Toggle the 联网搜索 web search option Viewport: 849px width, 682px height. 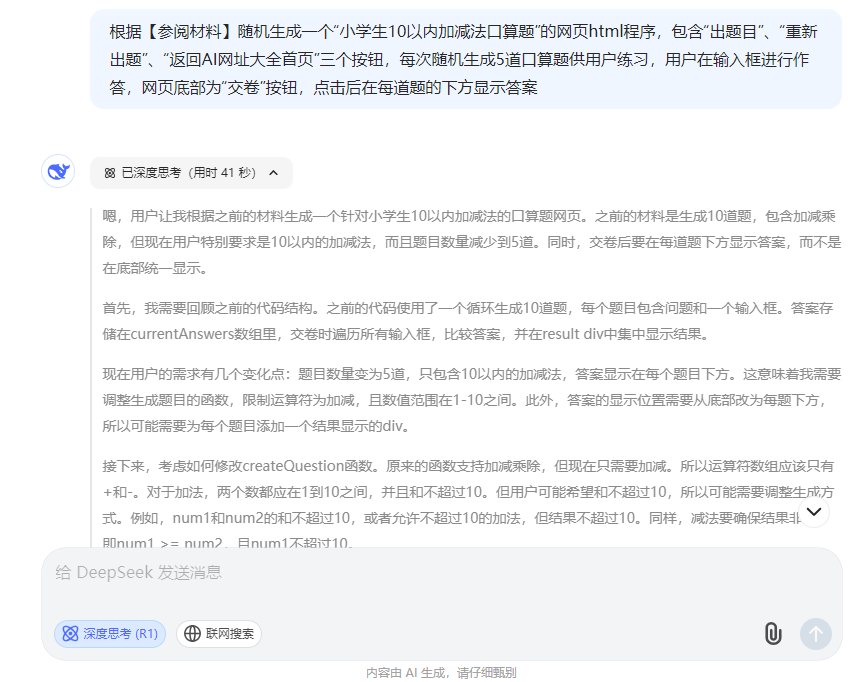[219, 633]
